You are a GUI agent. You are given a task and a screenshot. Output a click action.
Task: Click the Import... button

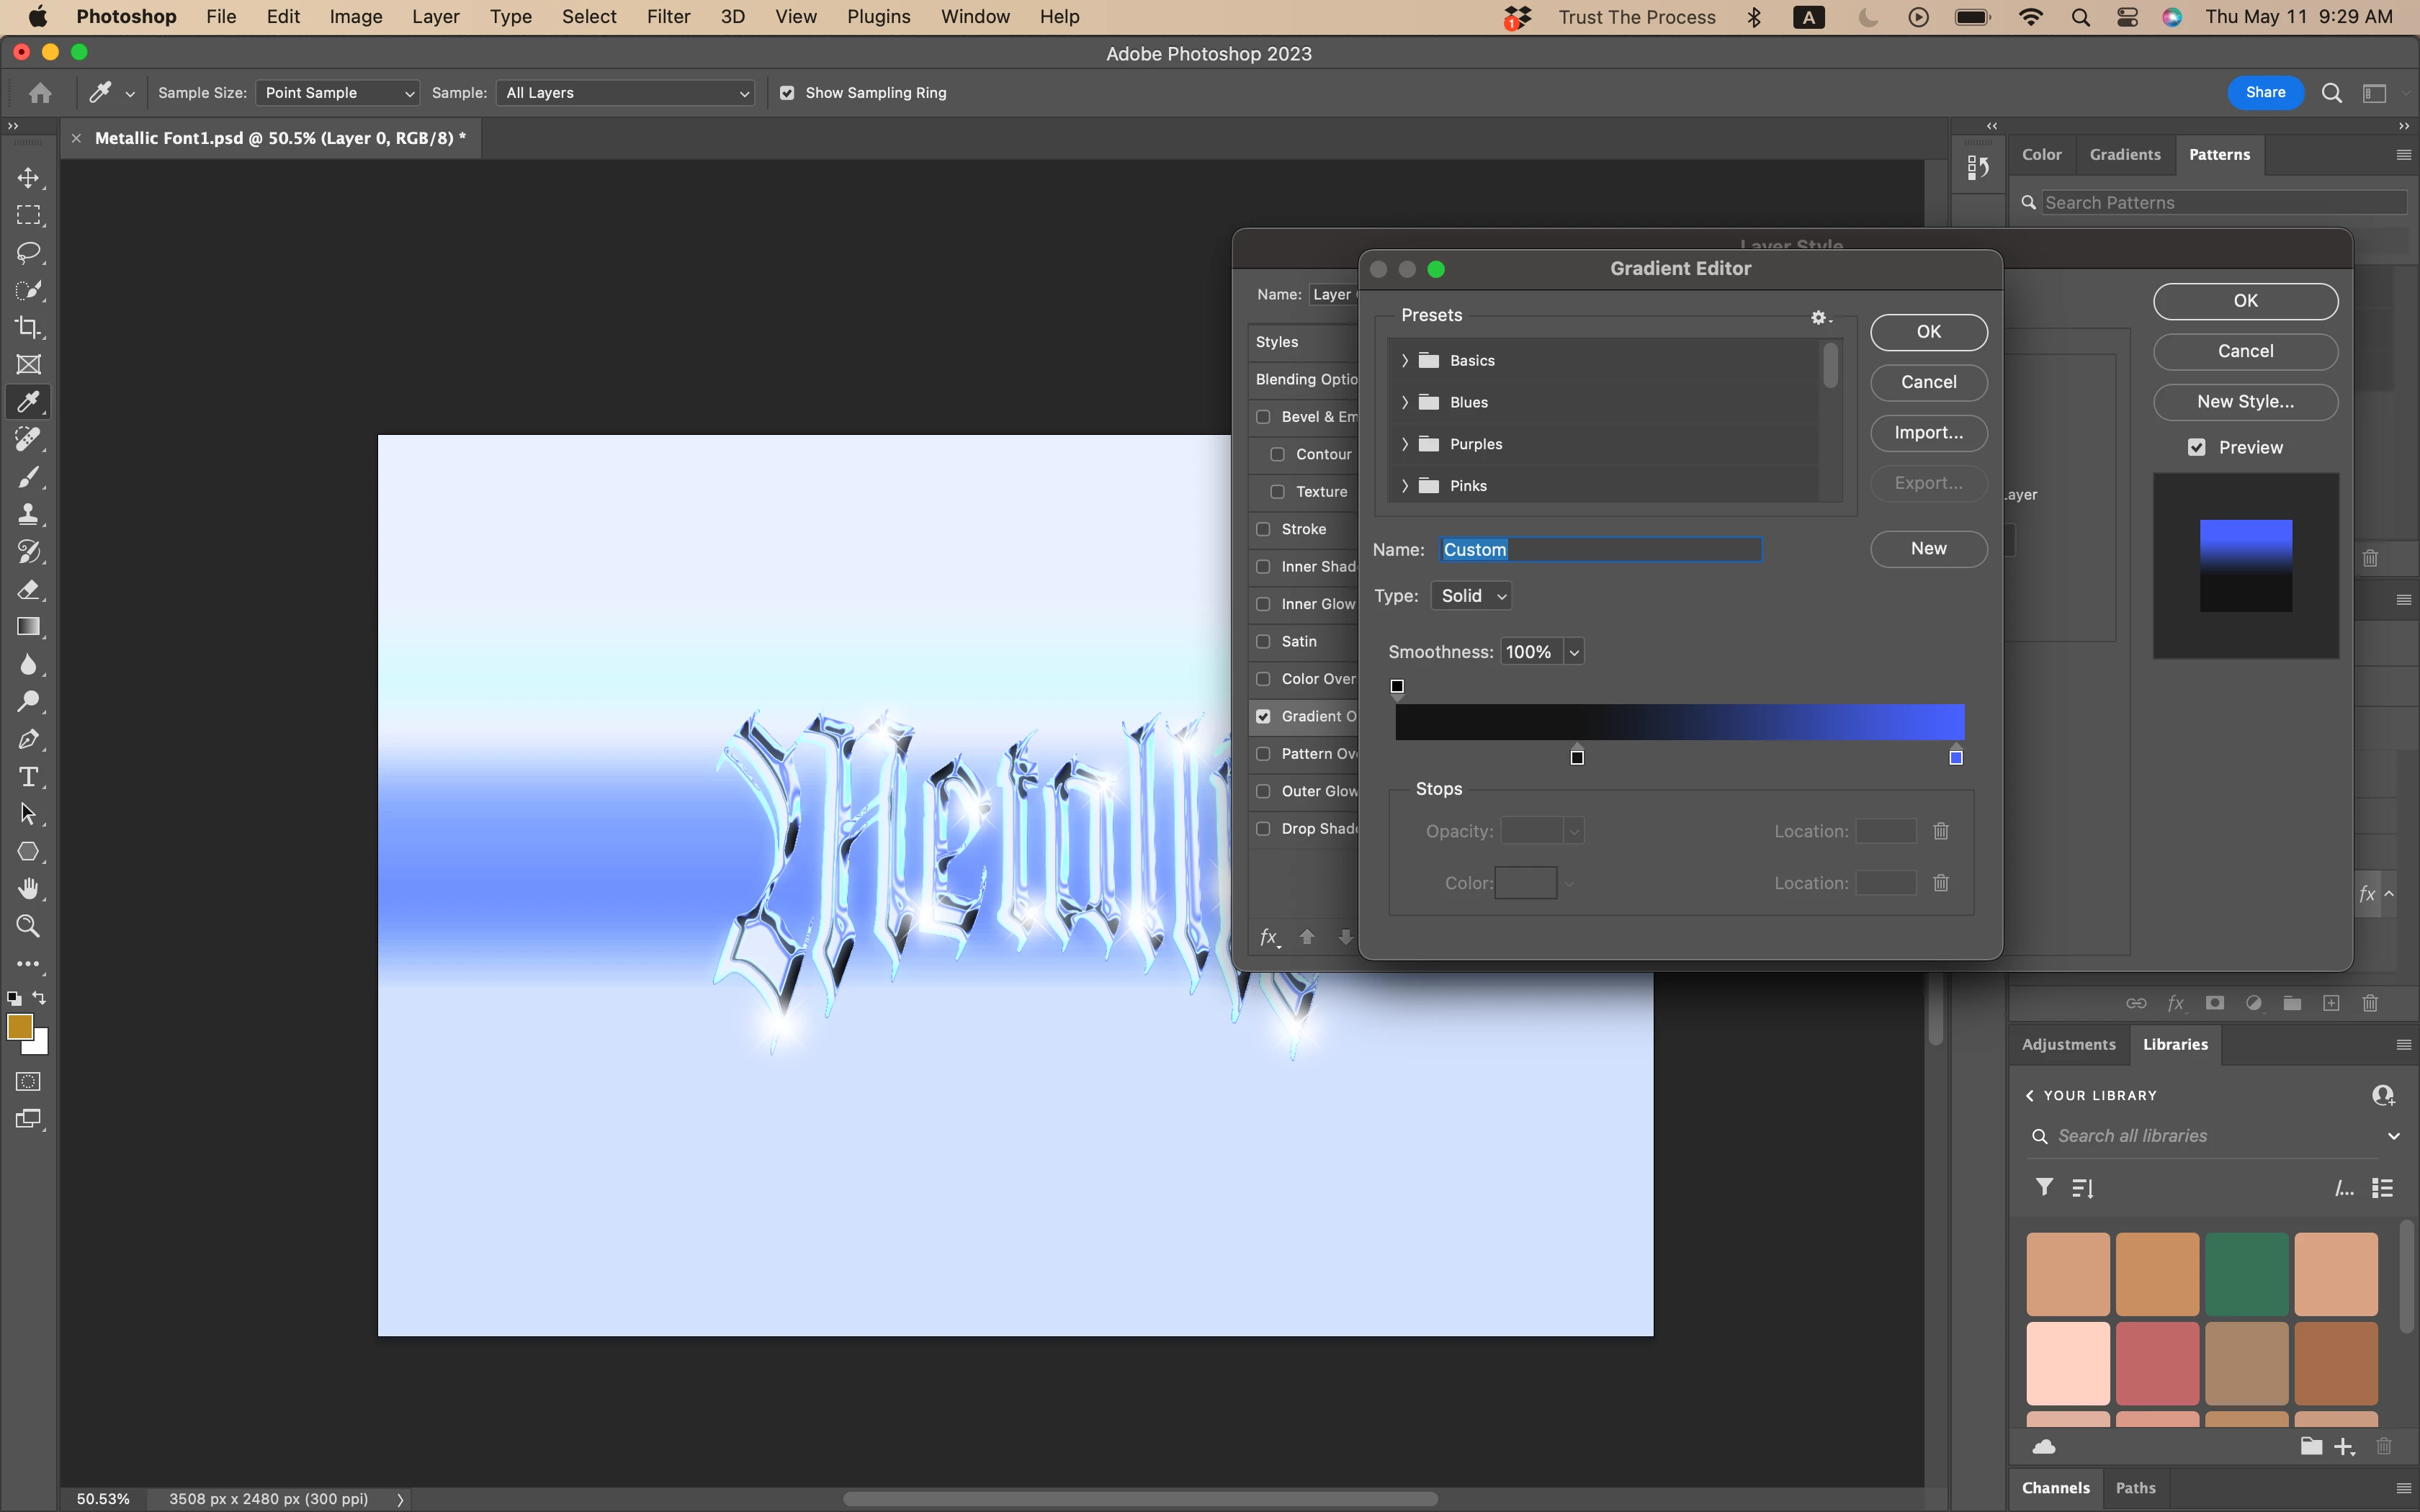[1928, 433]
